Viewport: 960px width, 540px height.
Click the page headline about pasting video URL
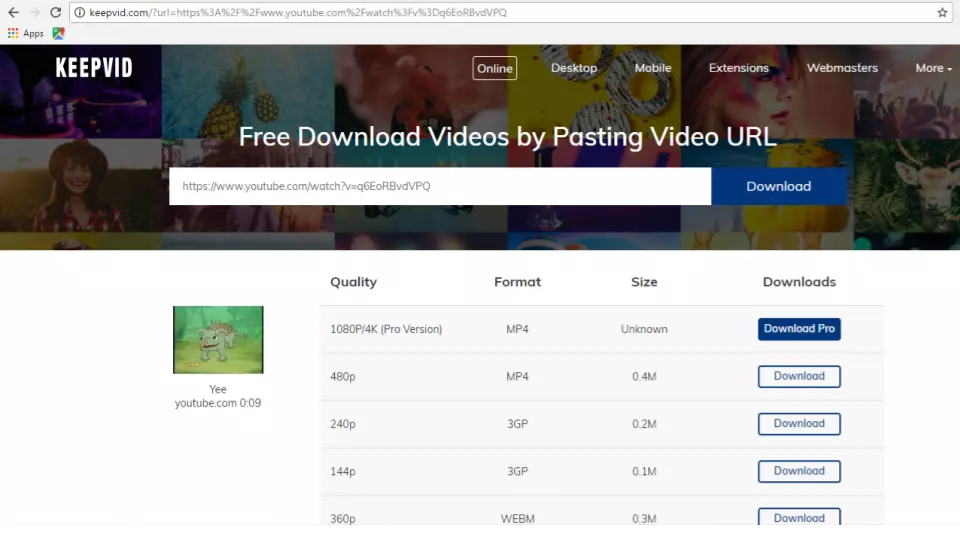[x=508, y=137]
